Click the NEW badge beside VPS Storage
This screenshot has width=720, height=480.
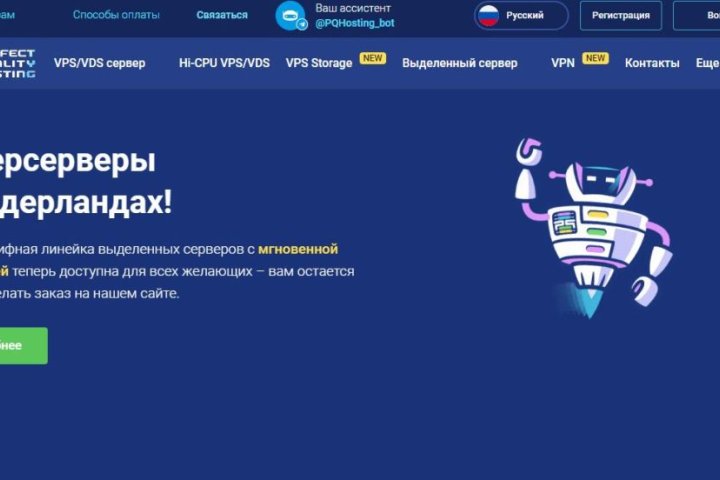click(372, 58)
